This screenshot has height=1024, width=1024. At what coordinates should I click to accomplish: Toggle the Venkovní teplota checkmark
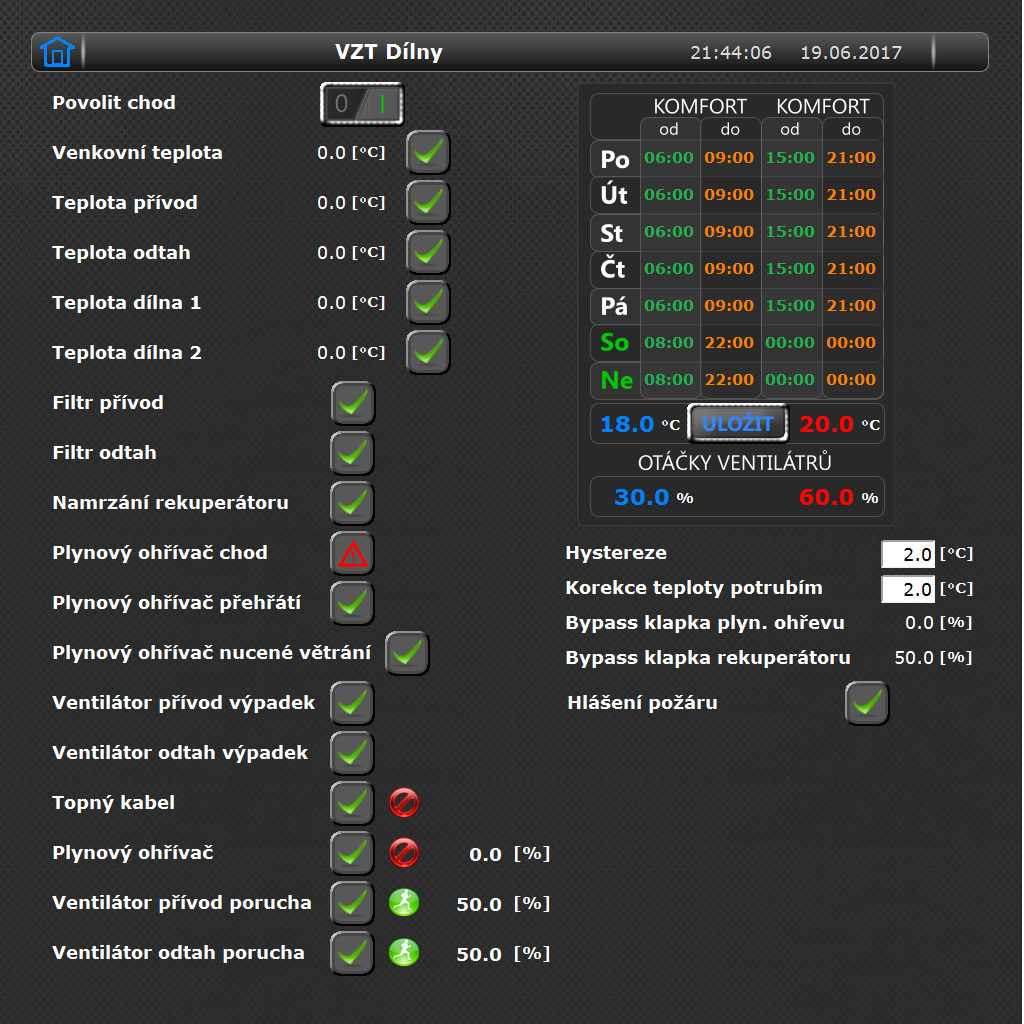coord(428,153)
